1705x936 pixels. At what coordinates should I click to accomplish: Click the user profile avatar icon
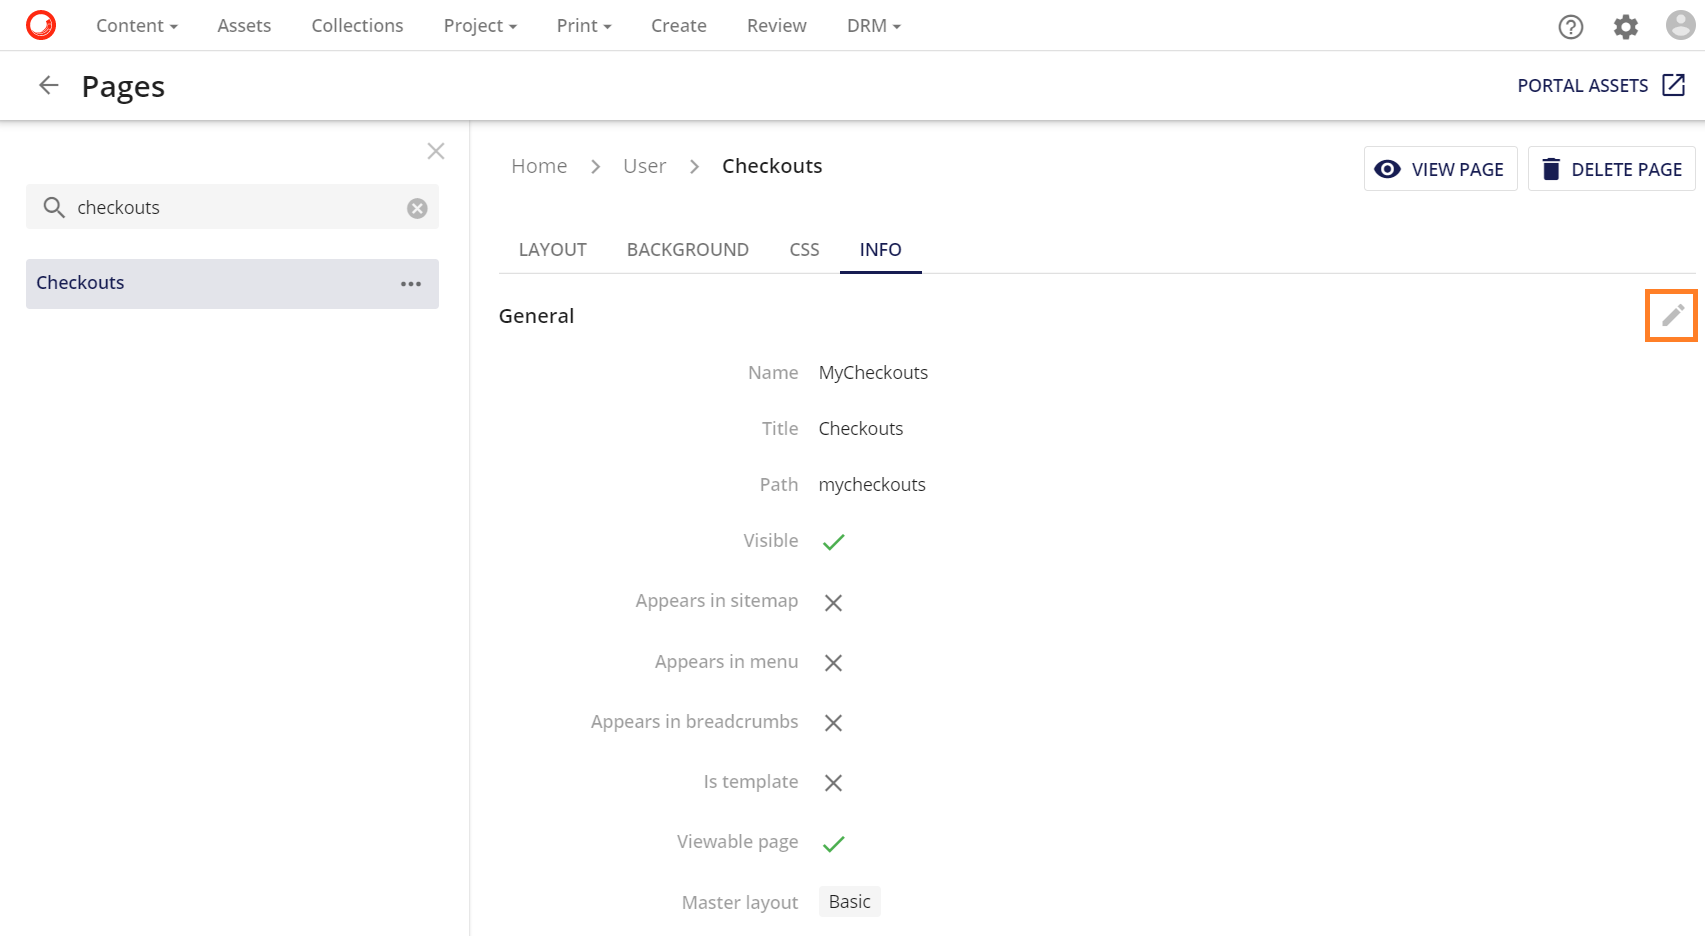[1679, 25]
